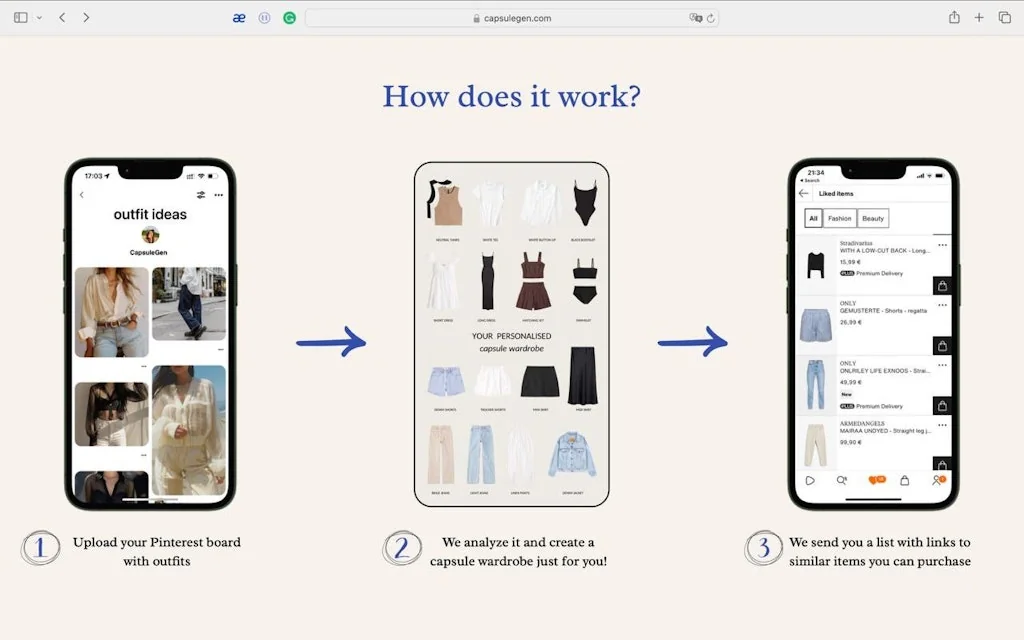Select the All filter on Liked items
This screenshot has width=1024, height=640.
tap(813, 218)
